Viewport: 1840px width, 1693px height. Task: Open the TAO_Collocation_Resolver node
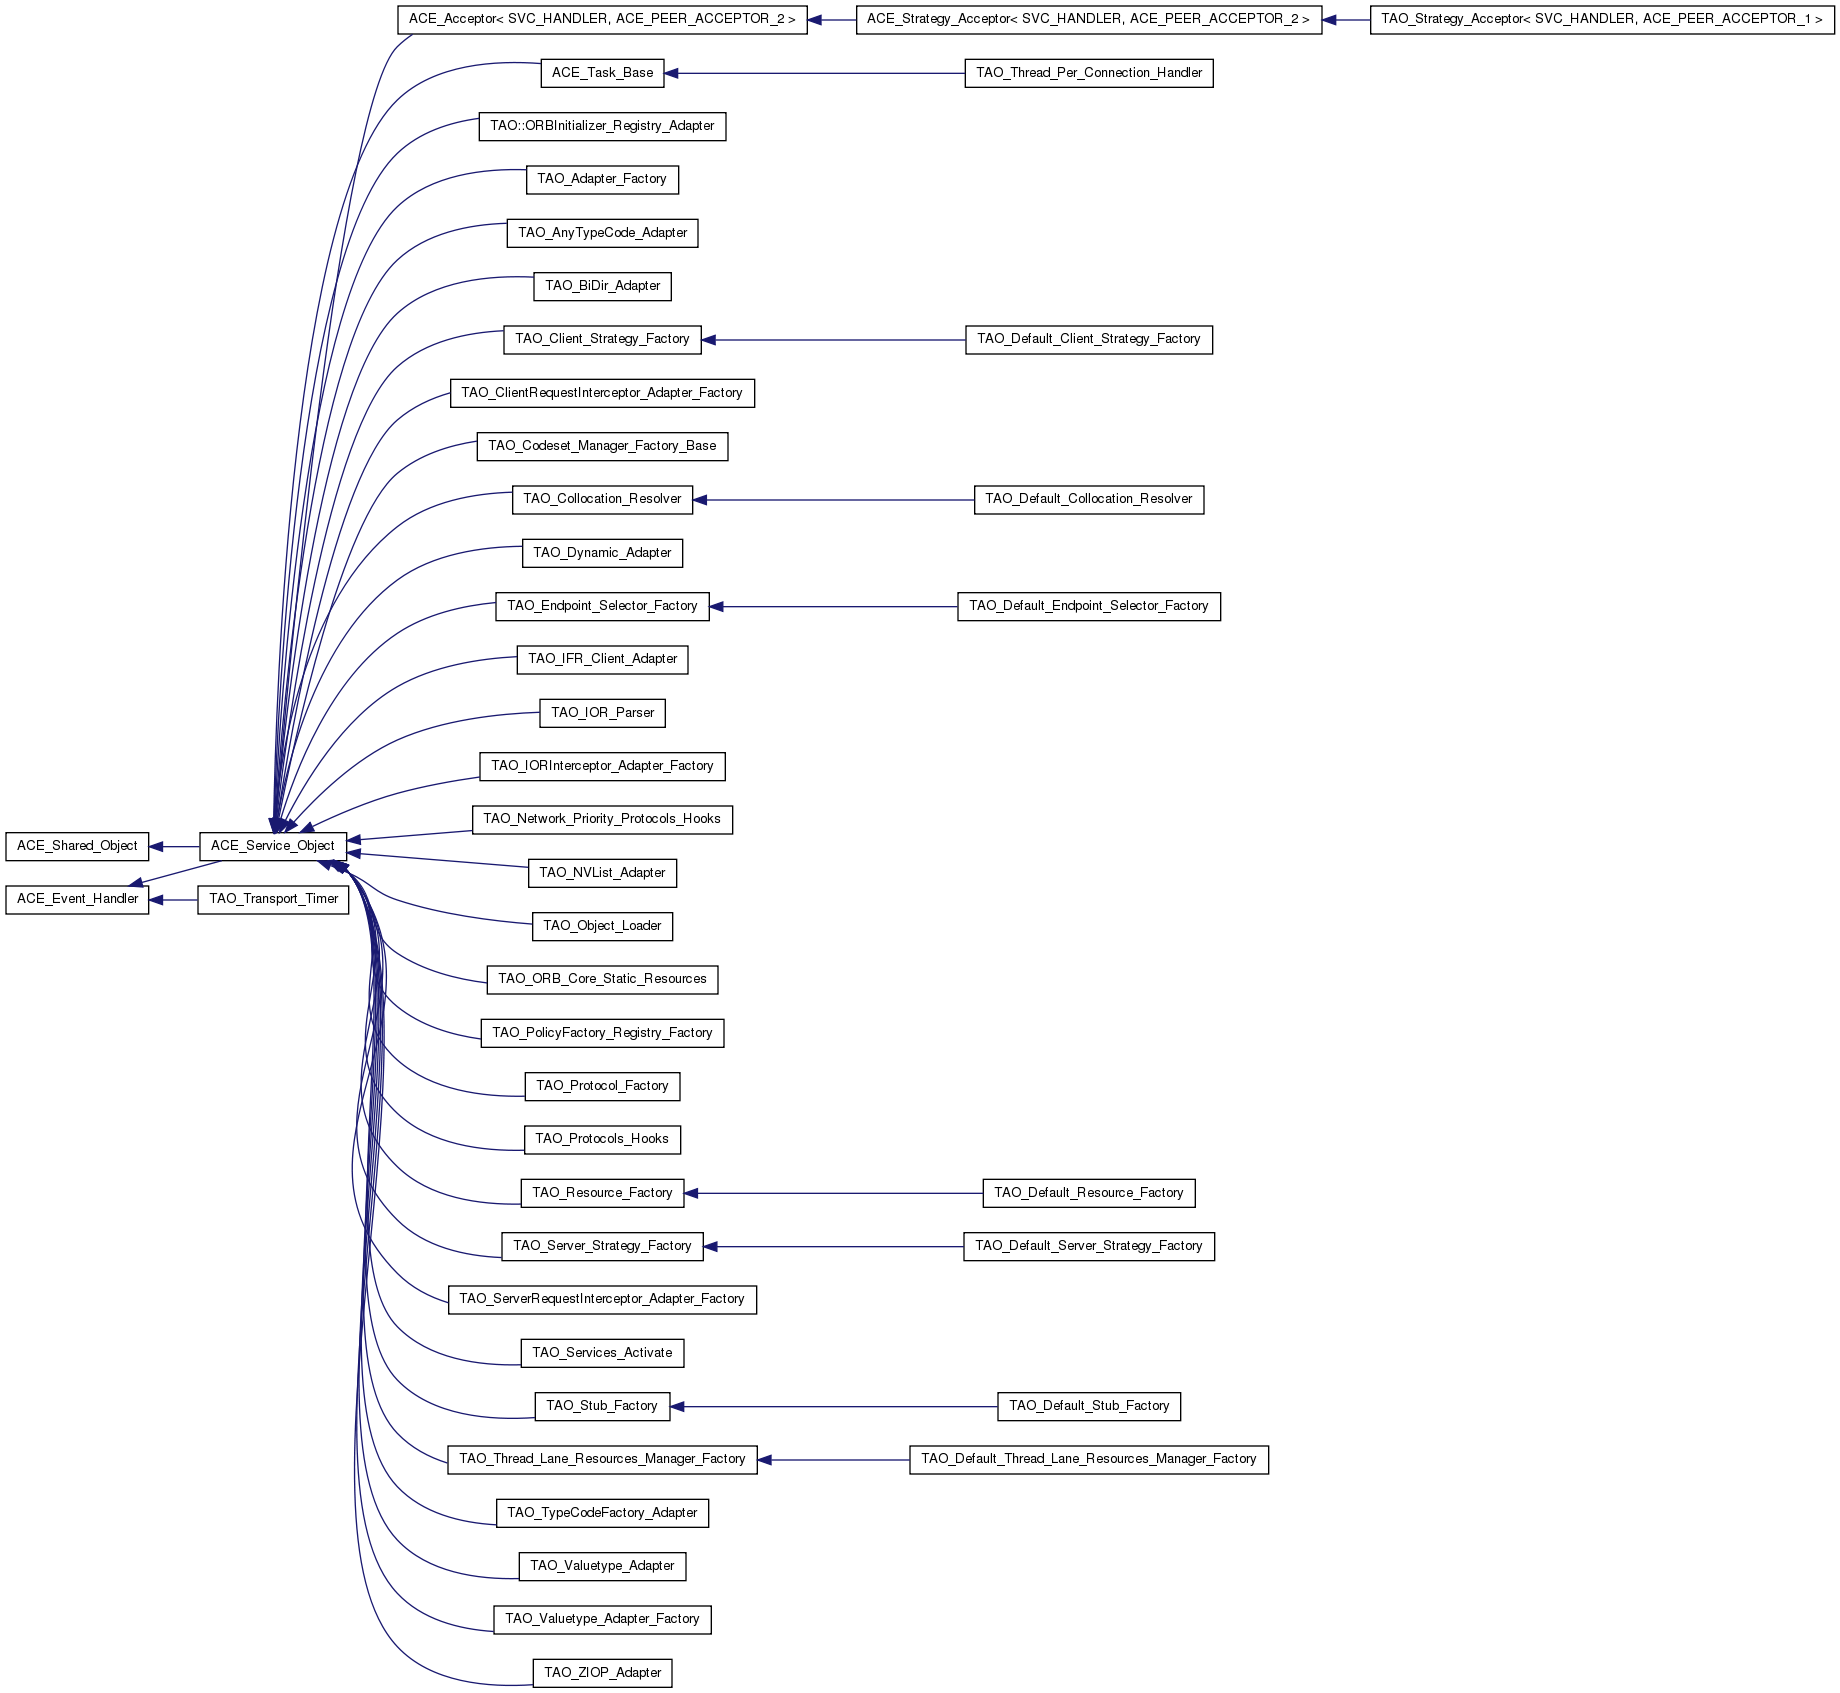[602, 499]
